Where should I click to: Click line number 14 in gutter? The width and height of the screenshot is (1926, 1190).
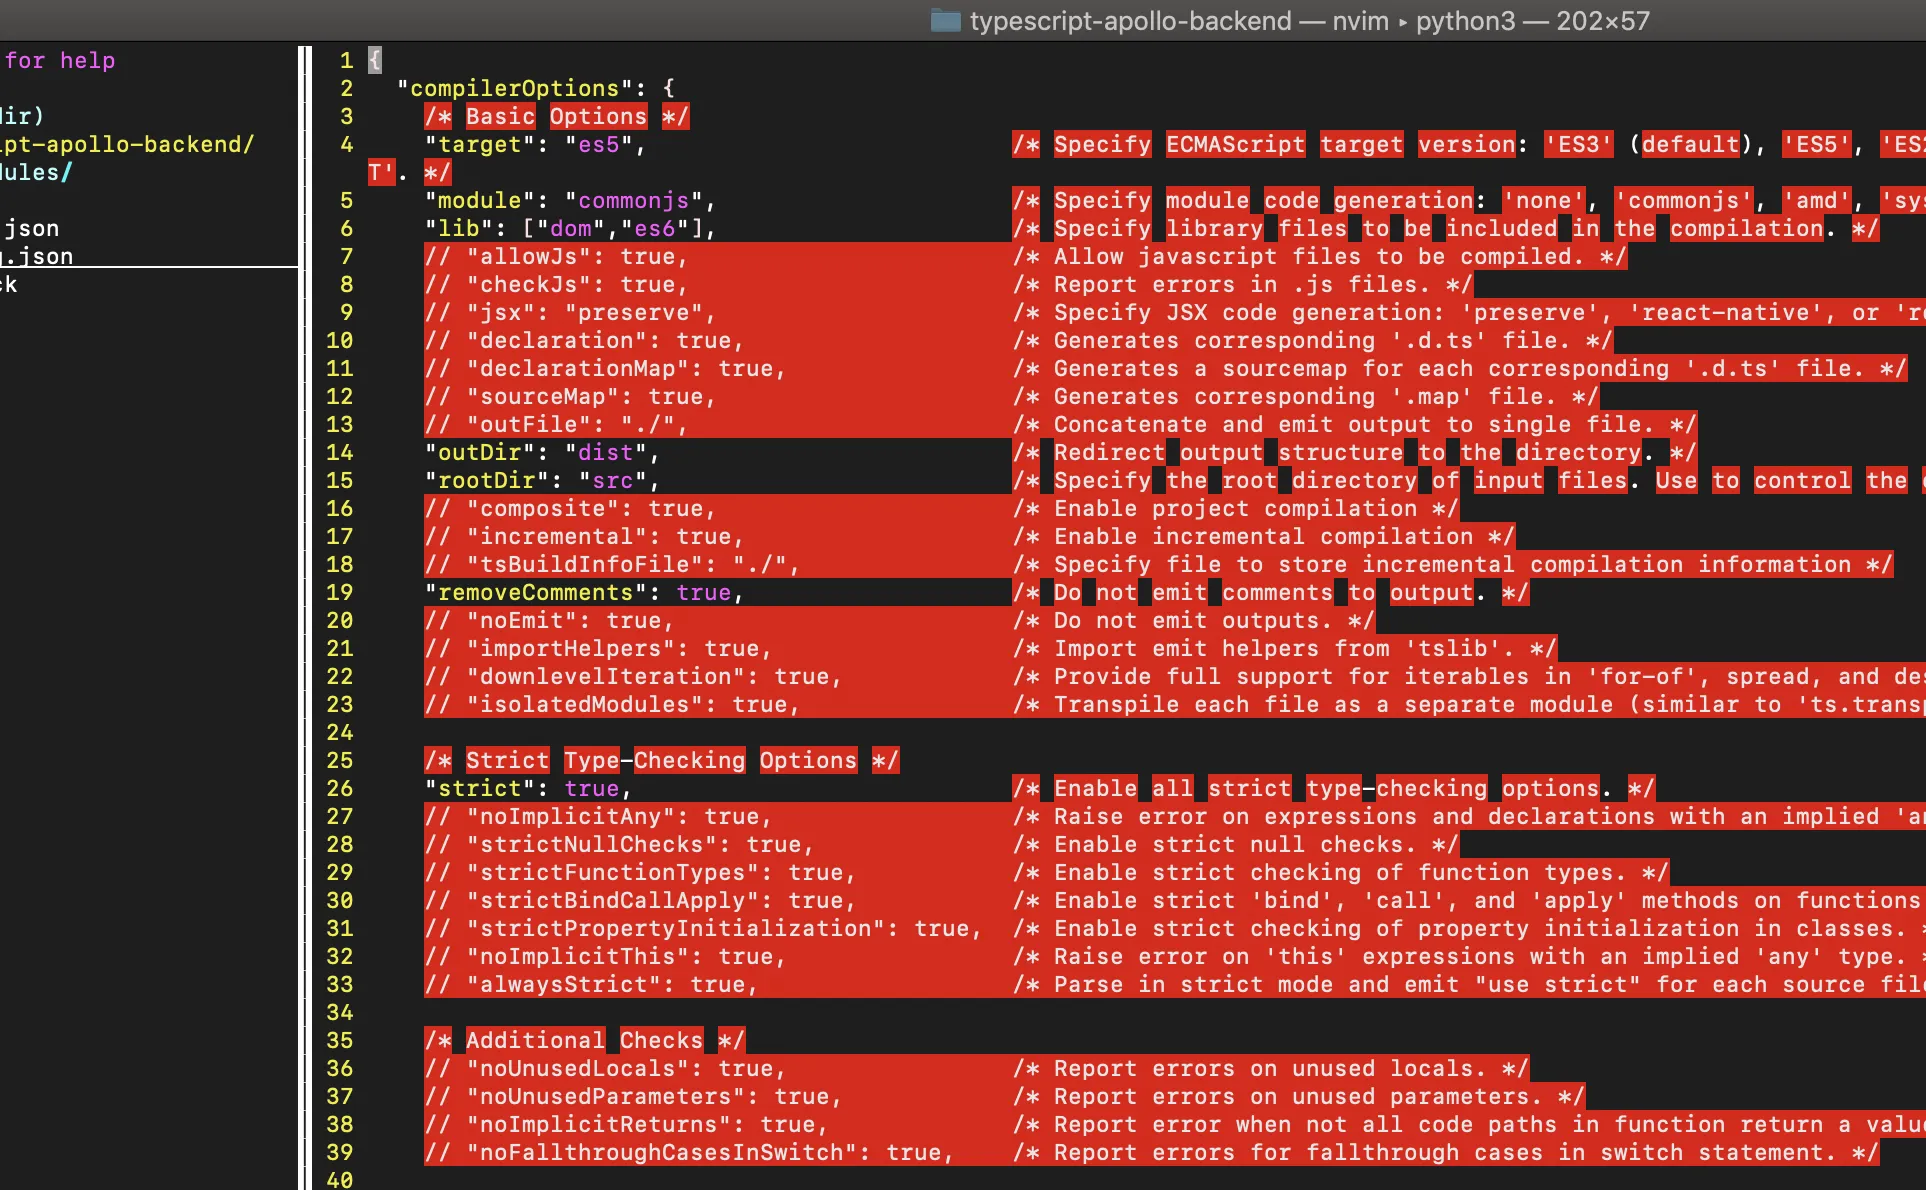(x=339, y=452)
